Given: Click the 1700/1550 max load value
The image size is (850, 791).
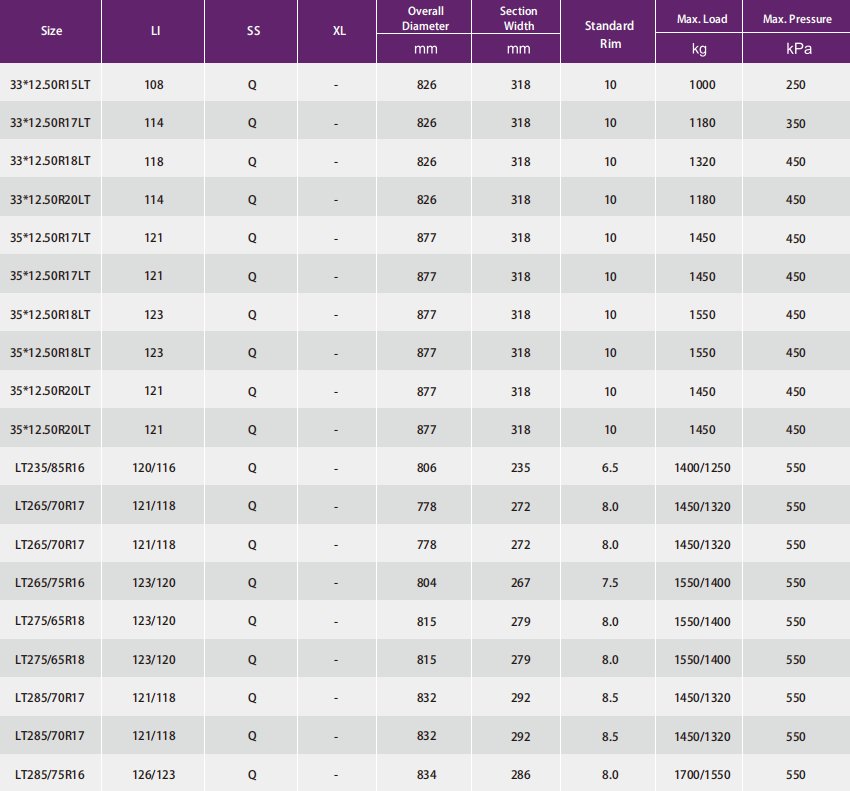Looking at the screenshot, I should [703, 774].
